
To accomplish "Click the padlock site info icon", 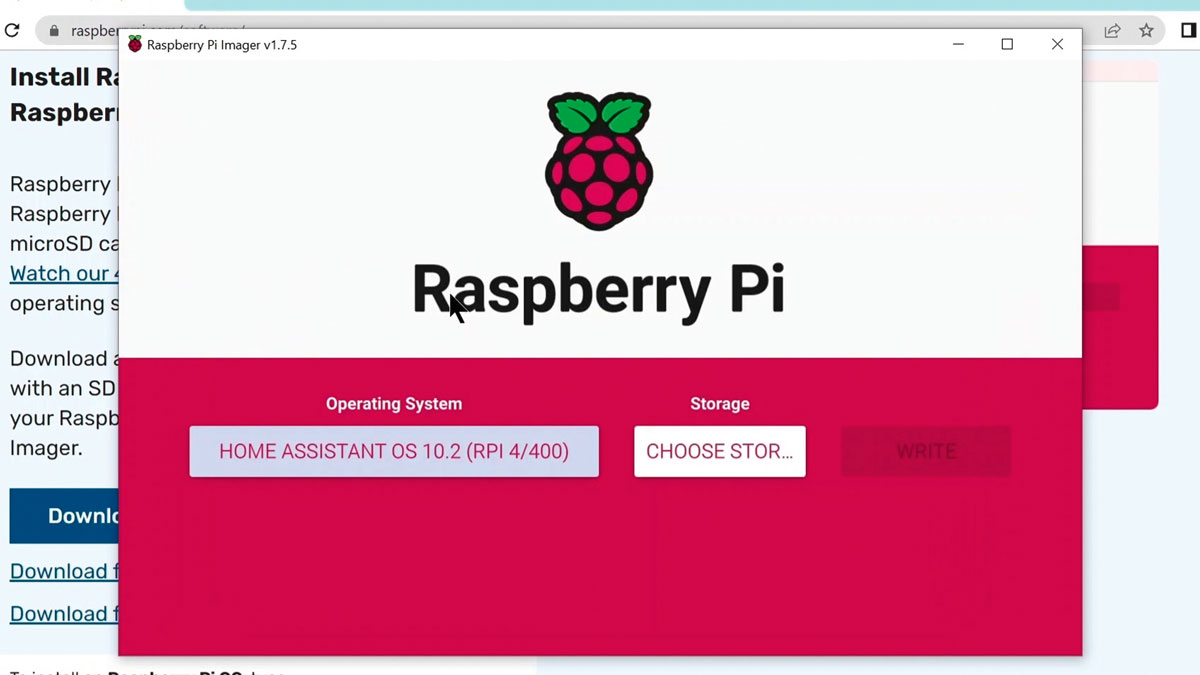I will pos(54,31).
